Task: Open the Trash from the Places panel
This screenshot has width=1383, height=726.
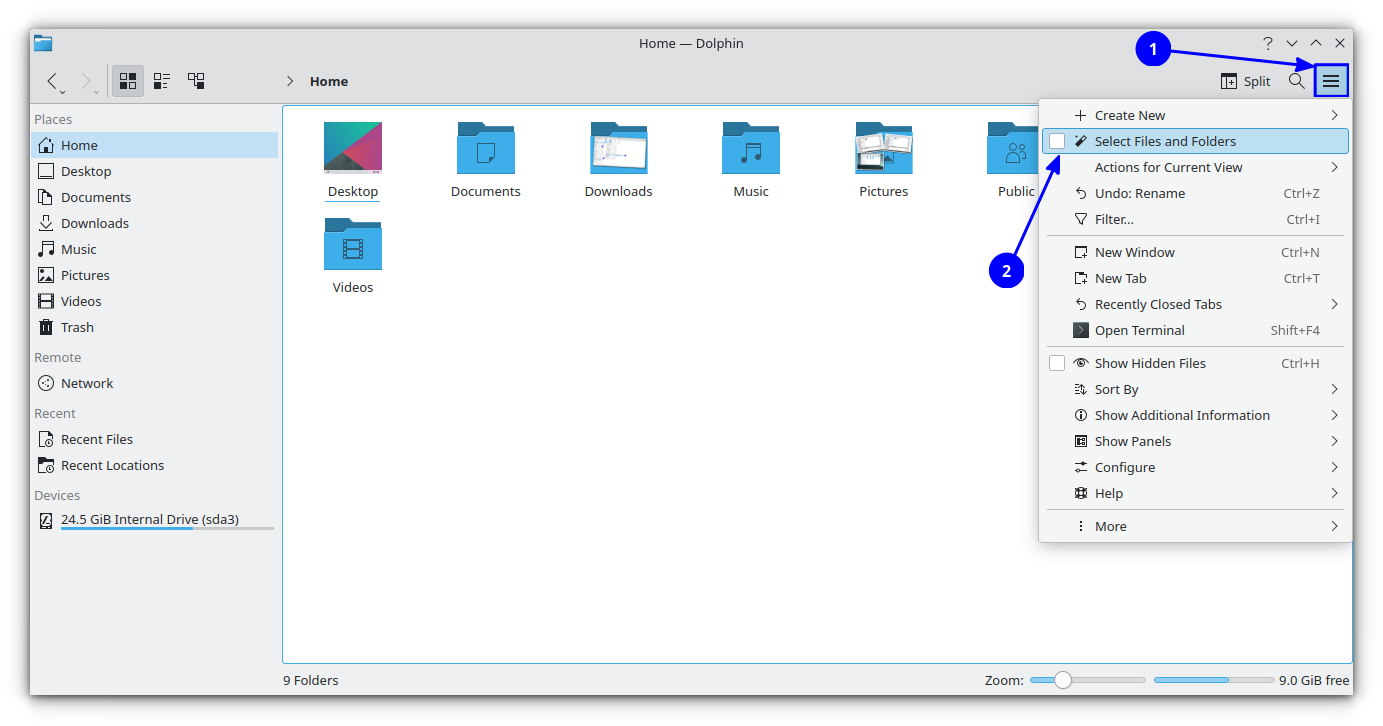Action: (75, 326)
